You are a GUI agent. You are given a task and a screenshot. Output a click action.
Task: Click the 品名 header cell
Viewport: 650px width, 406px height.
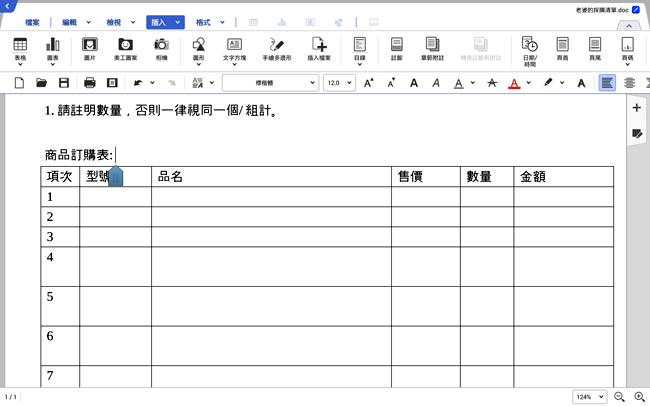click(271, 177)
